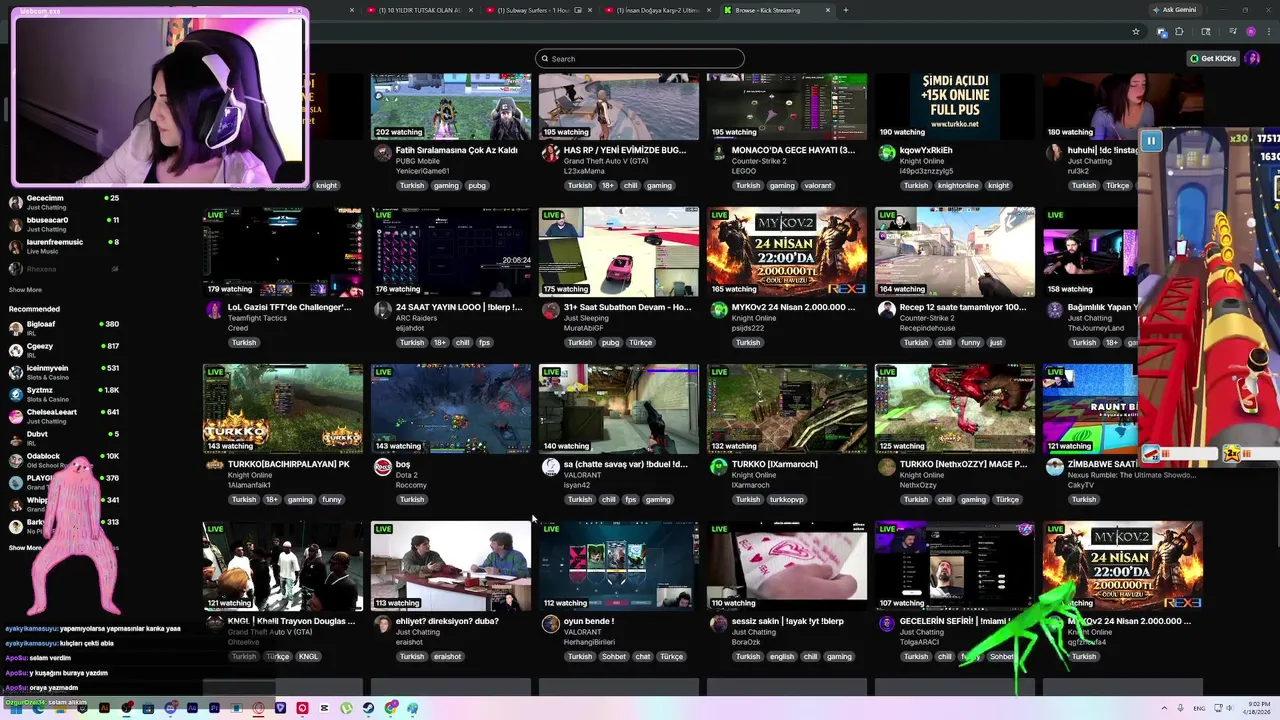The image size is (1280, 720).
Task: Click the Ask Gemini button
Action: pos(1174,10)
